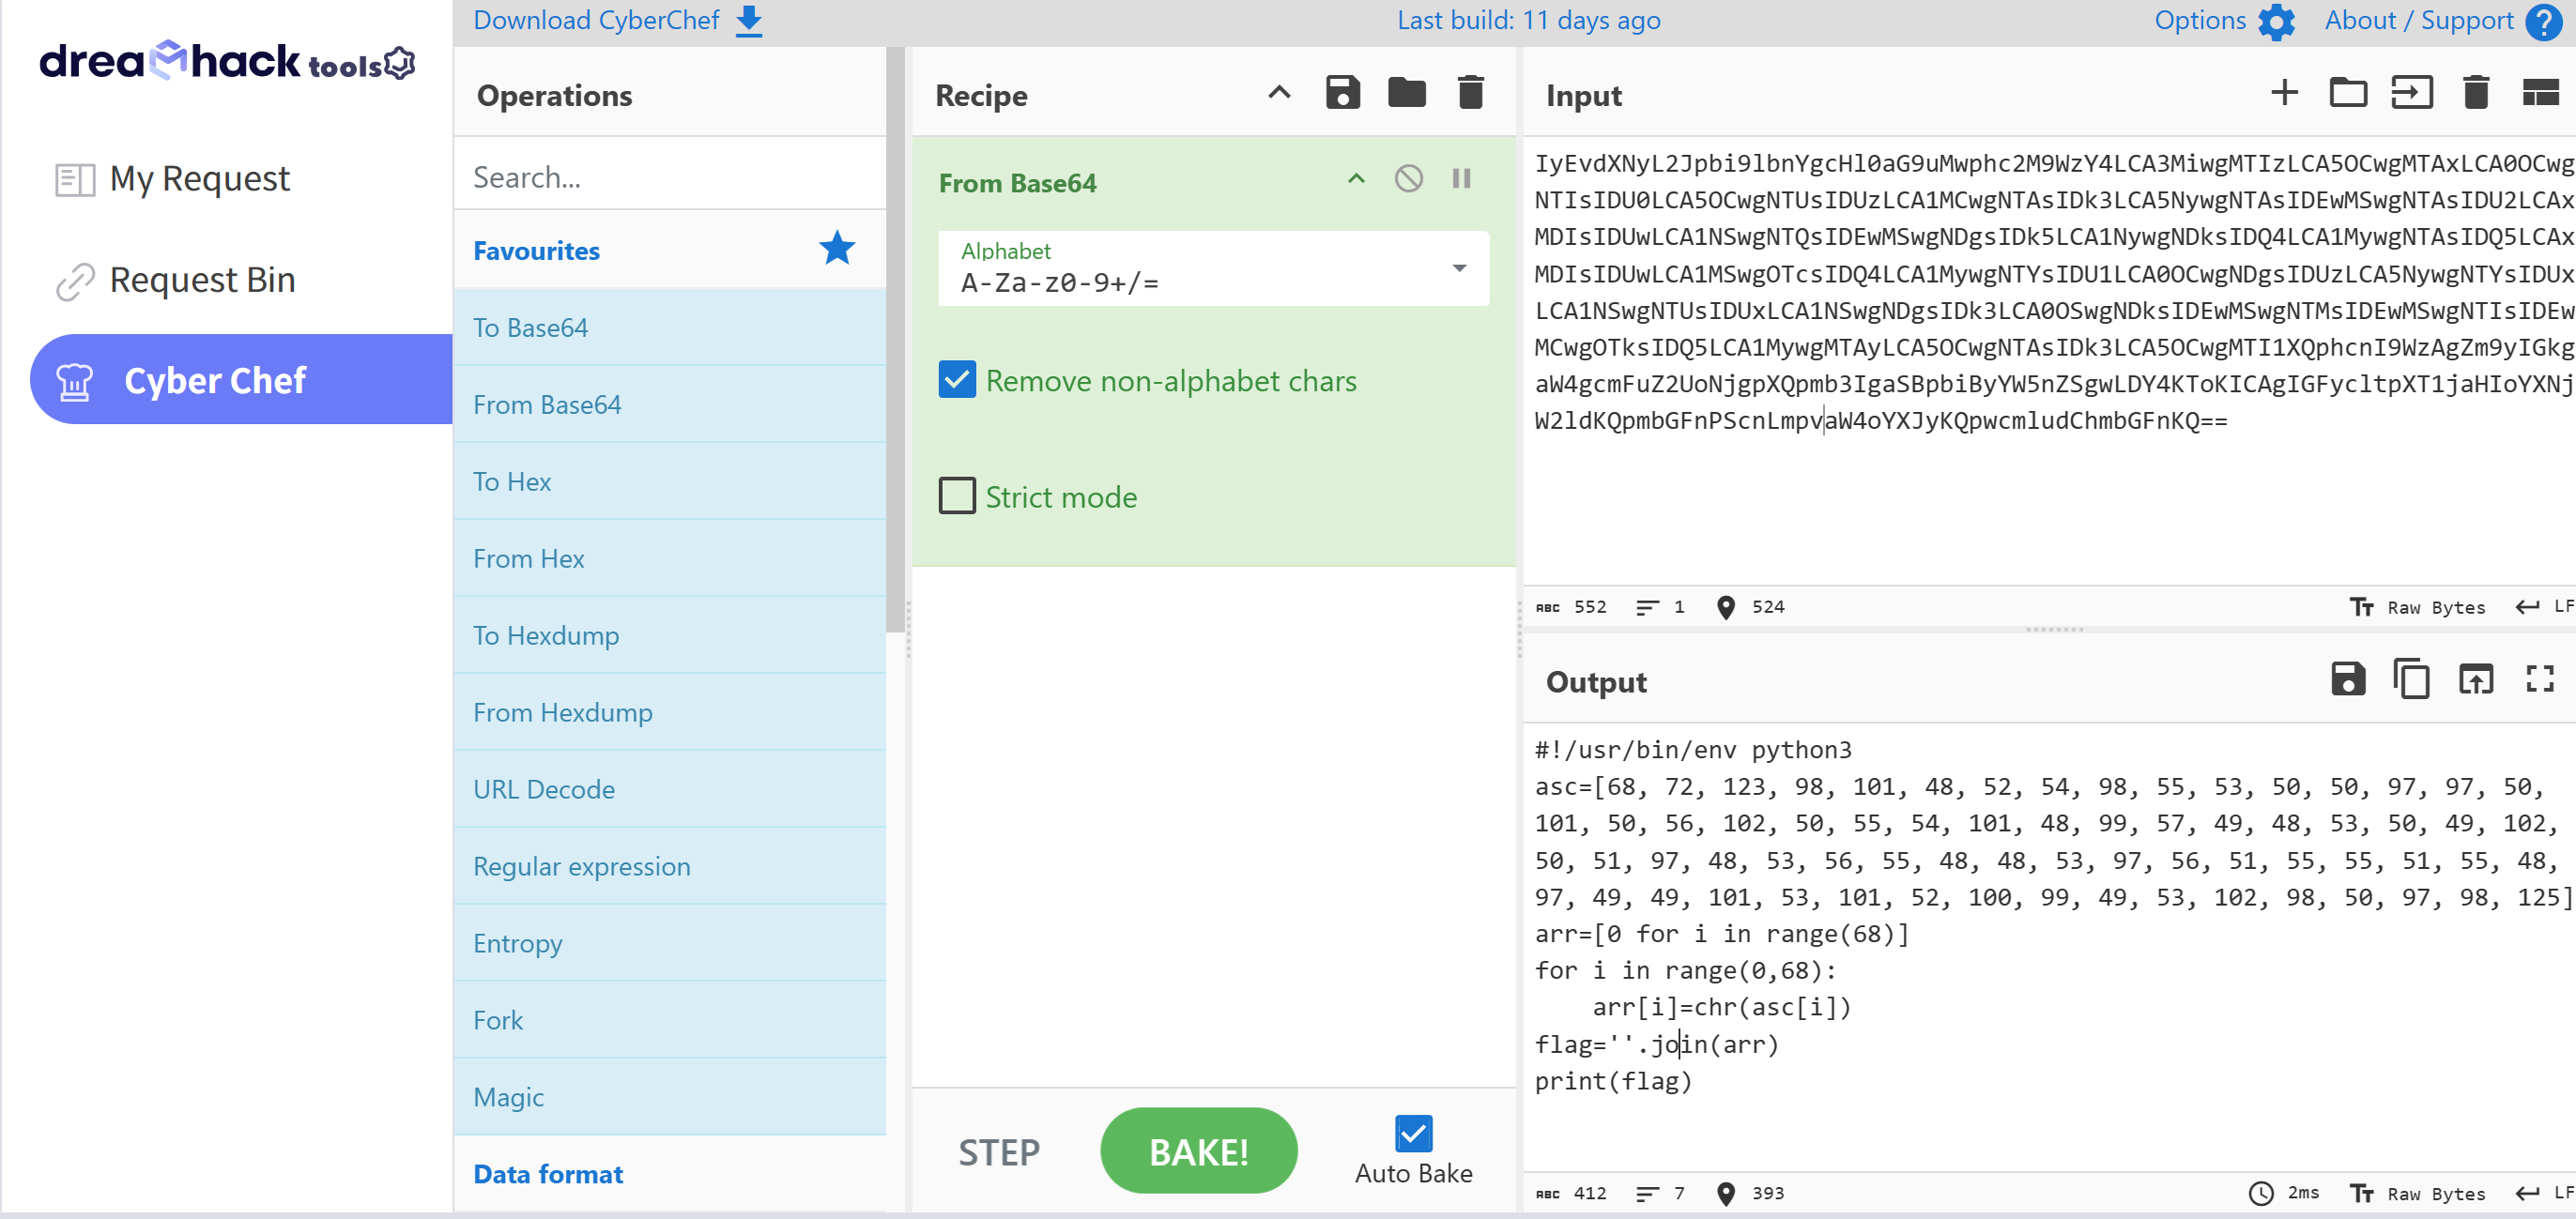The width and height of the screenshot is (2576, 1219).
Task: Disable the From Base64 operation
Action: [1408, 179]
